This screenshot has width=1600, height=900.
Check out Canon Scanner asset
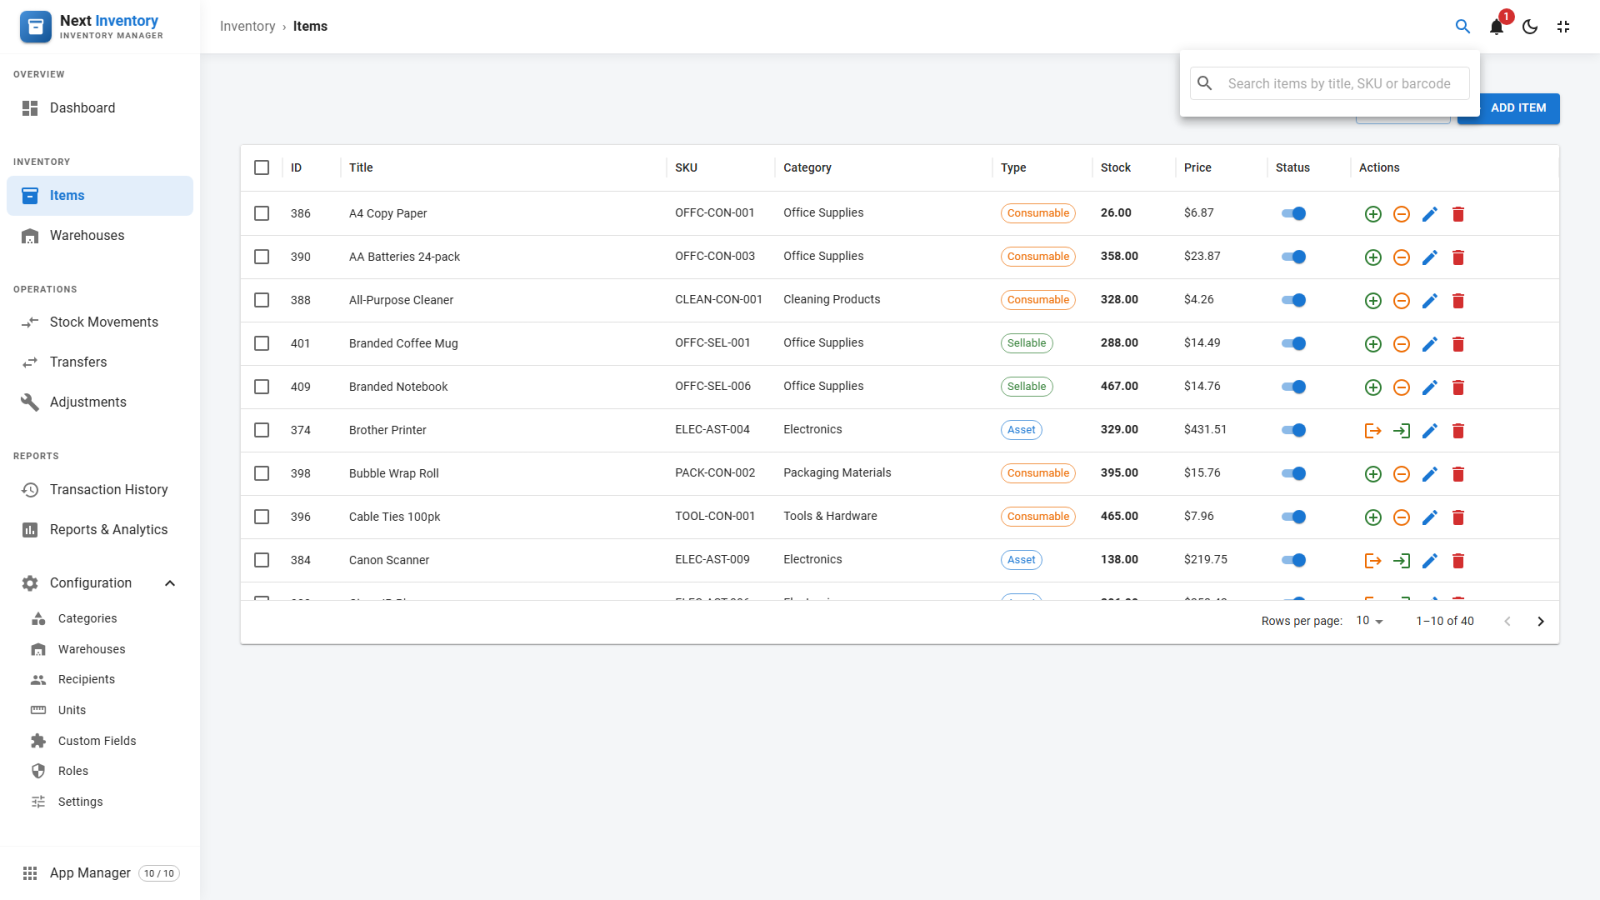pos(1373,560)
